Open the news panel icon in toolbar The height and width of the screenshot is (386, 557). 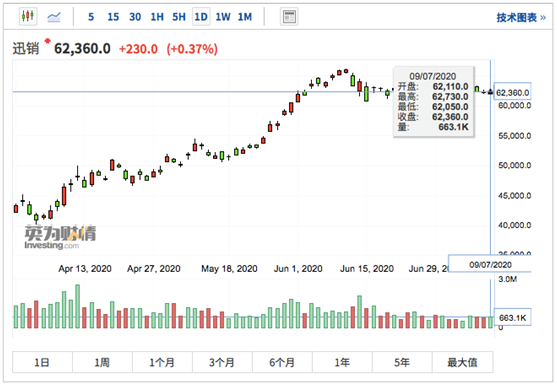pos(289,17)
